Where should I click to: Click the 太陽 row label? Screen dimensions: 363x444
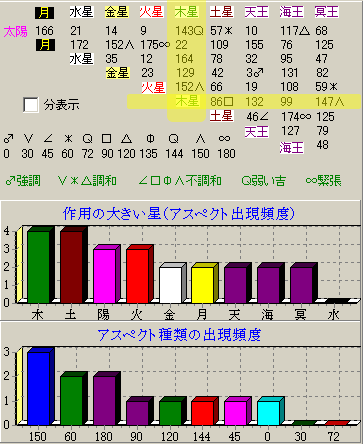tap(15, 32)
